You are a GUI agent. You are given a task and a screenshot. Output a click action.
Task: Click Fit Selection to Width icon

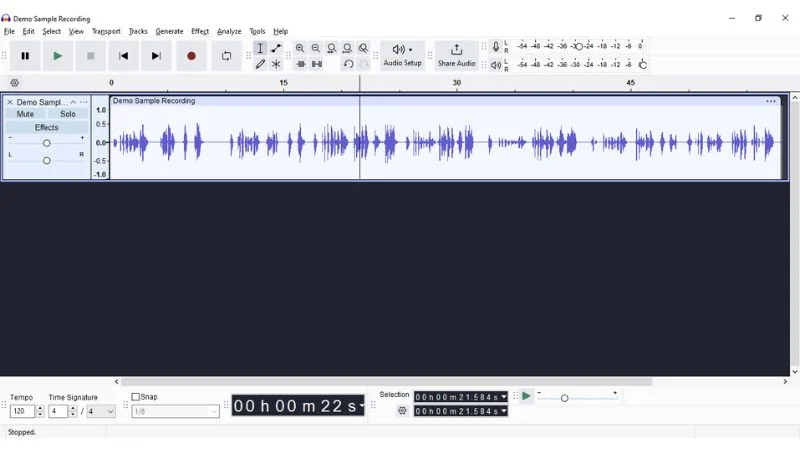332,48
